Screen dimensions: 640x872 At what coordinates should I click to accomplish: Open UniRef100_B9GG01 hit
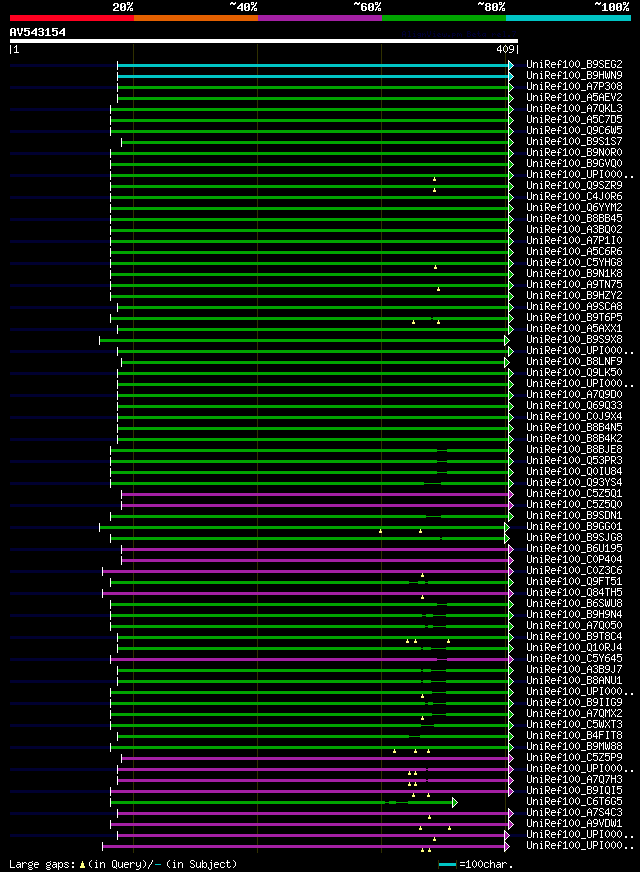(x=574, y=526)
